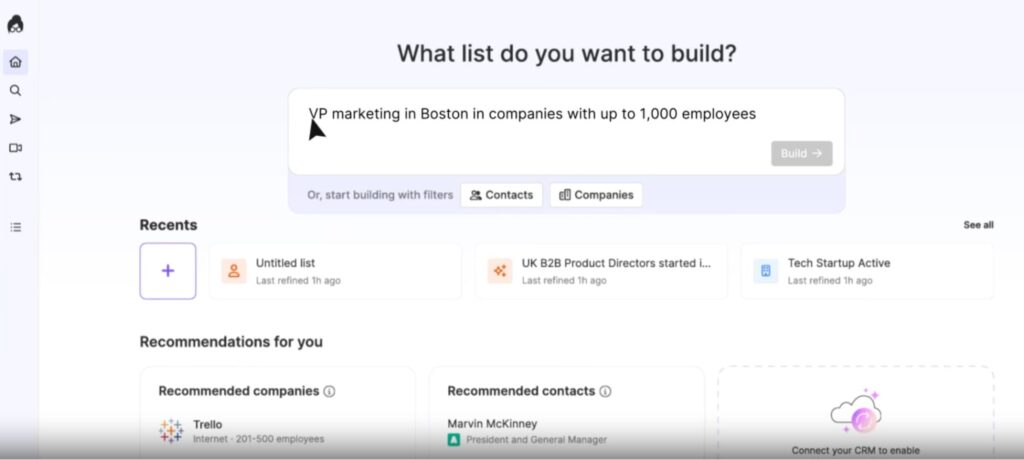The image size is (1024, 460).
Task: Click the Trello company logo
Action: tap(171, 431)
